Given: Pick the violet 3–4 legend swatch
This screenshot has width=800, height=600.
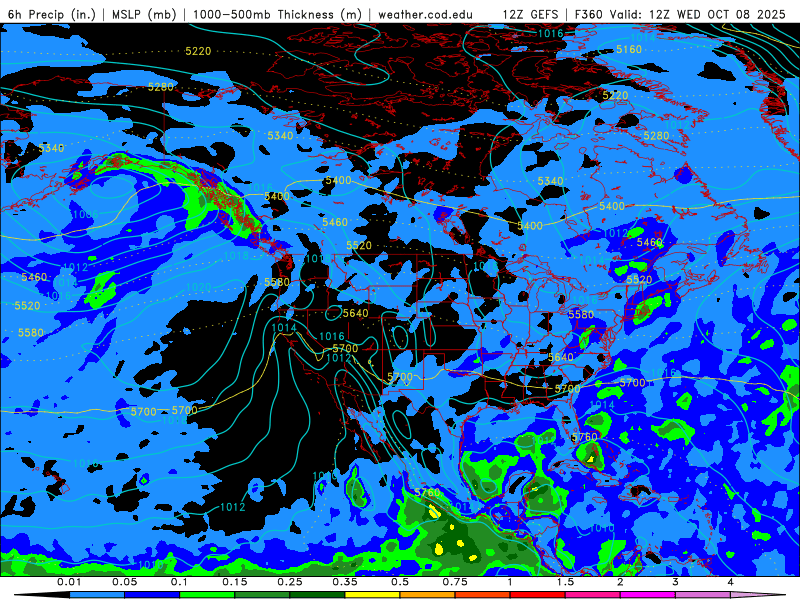Looking at the screenshot, I should coord(703,595).
